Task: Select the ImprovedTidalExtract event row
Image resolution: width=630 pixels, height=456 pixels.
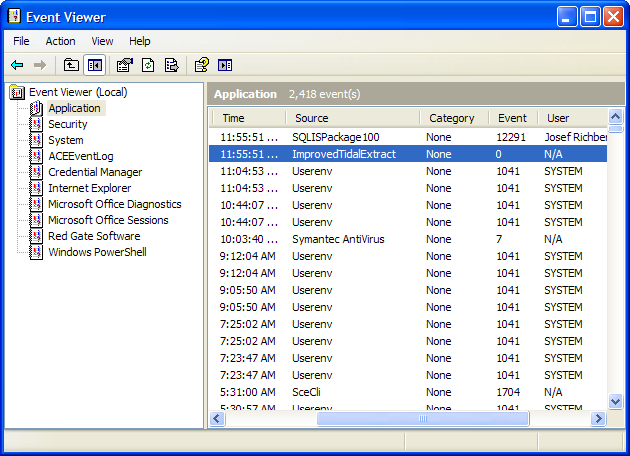Action: click(408, 154)
